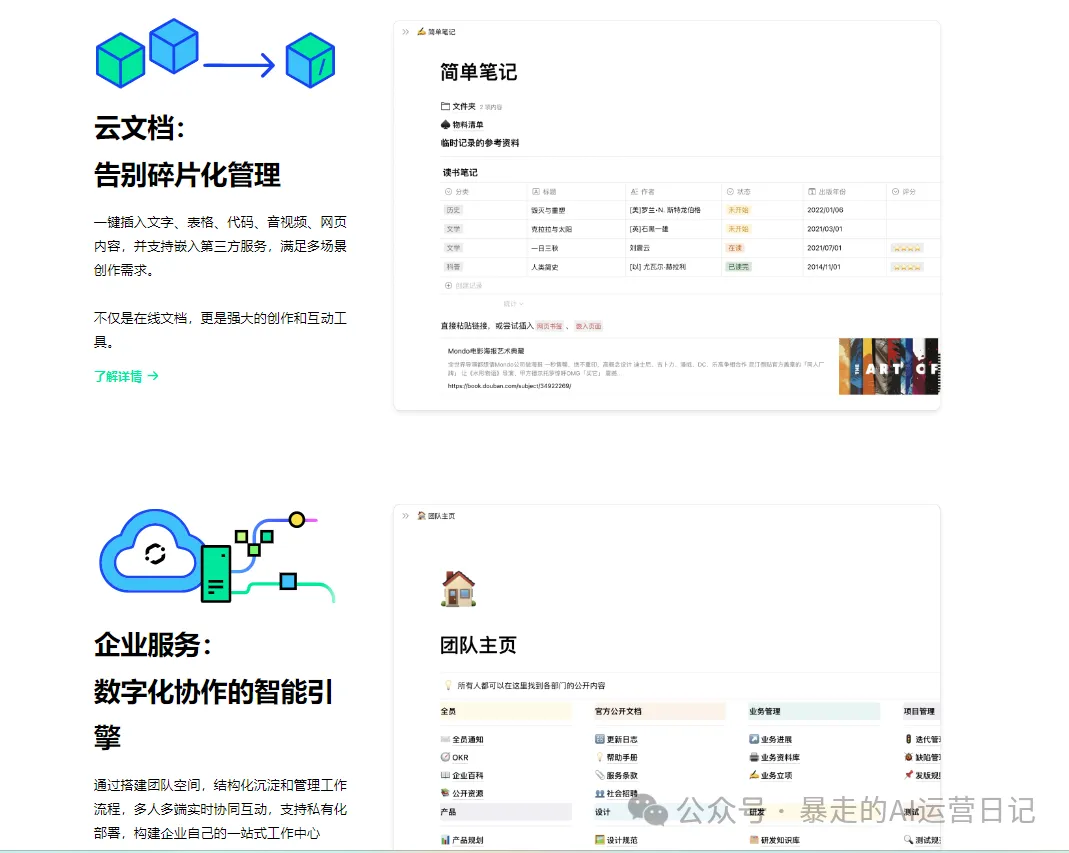
Task: Select the 官方公开文档 section heading
Action: coord(618,711)
